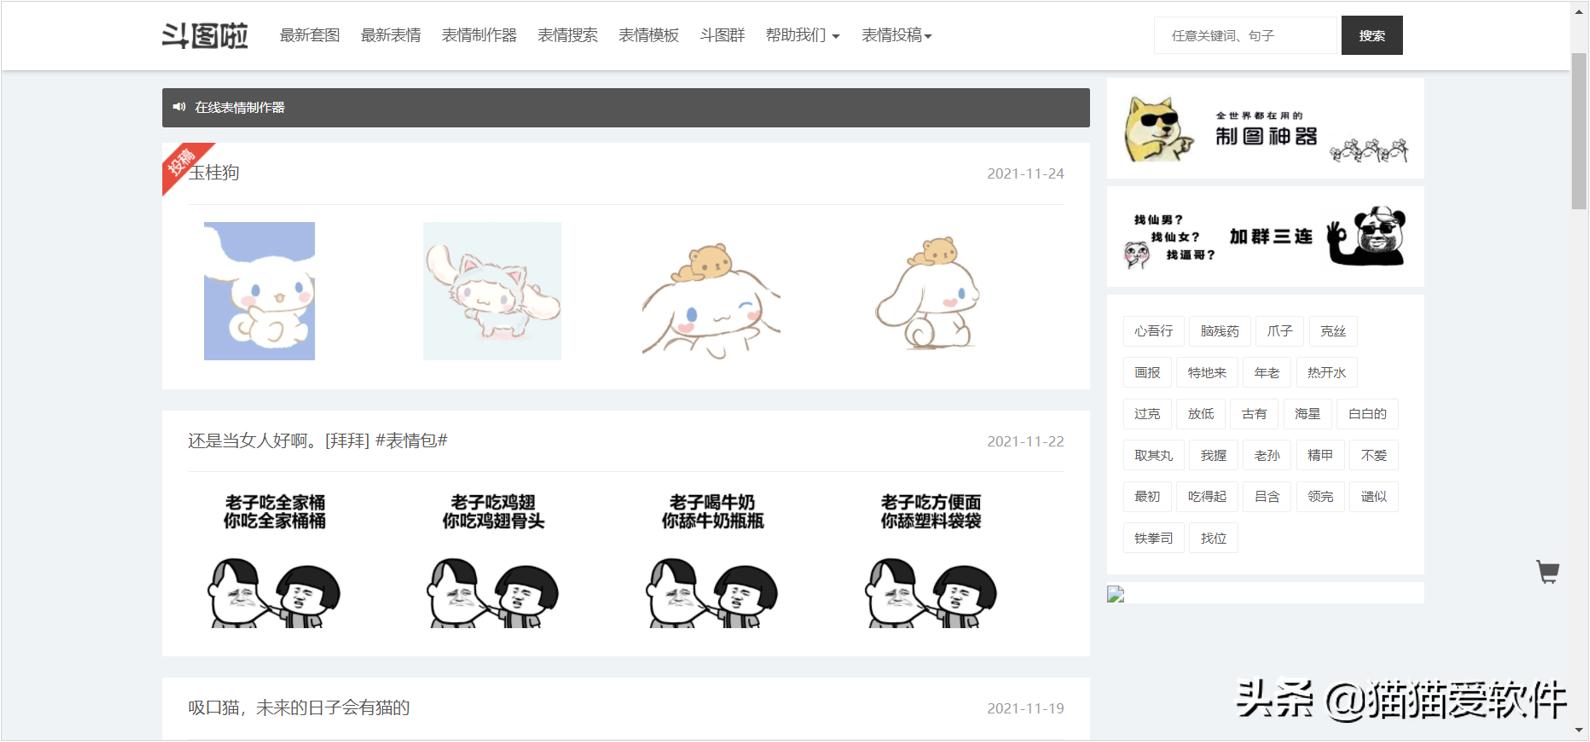
Task: Click the 过克 tag
Action: click(x=1147, y=414)
